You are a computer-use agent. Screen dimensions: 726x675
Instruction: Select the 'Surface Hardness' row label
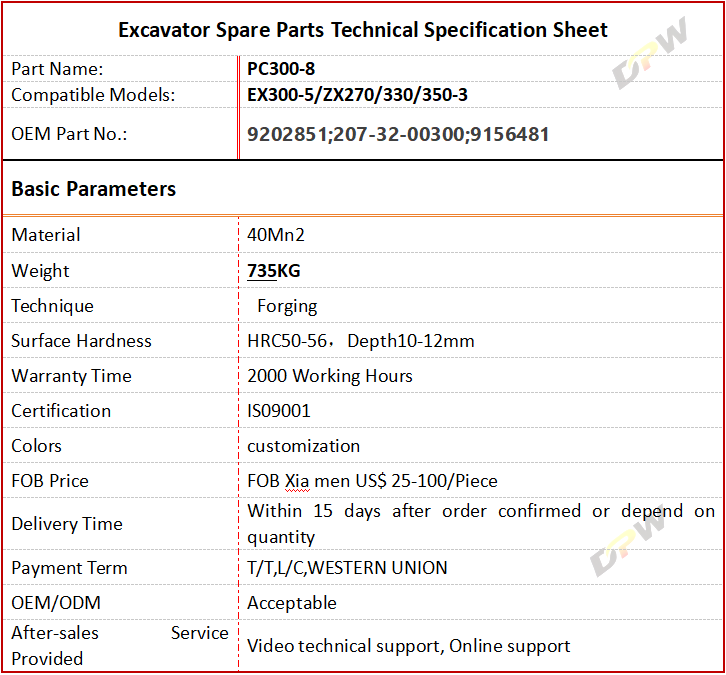click(81, 341)
